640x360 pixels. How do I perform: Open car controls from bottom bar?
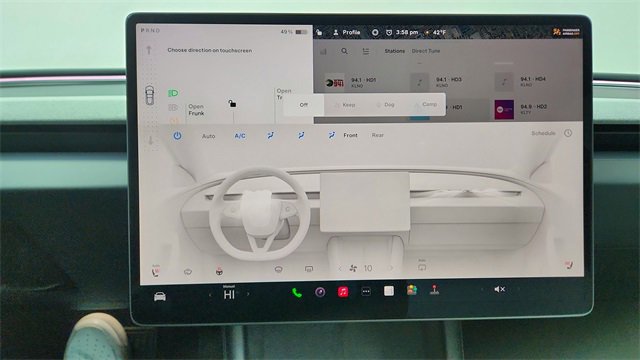160,296
